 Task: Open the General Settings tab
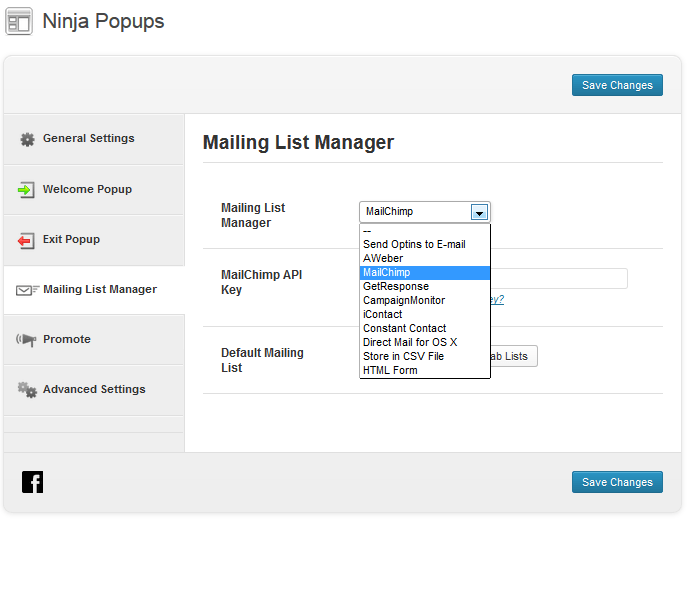[94, 139]
